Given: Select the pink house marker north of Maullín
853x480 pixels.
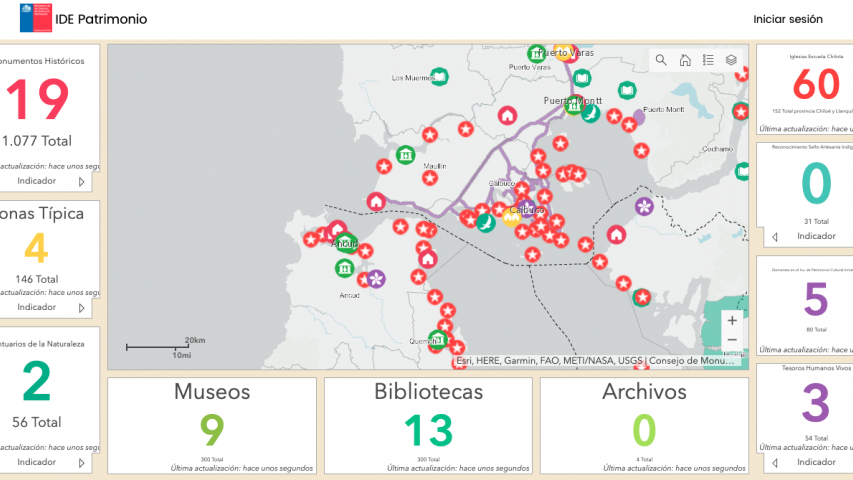Looking at the screenshot, I should coord(508,115).
